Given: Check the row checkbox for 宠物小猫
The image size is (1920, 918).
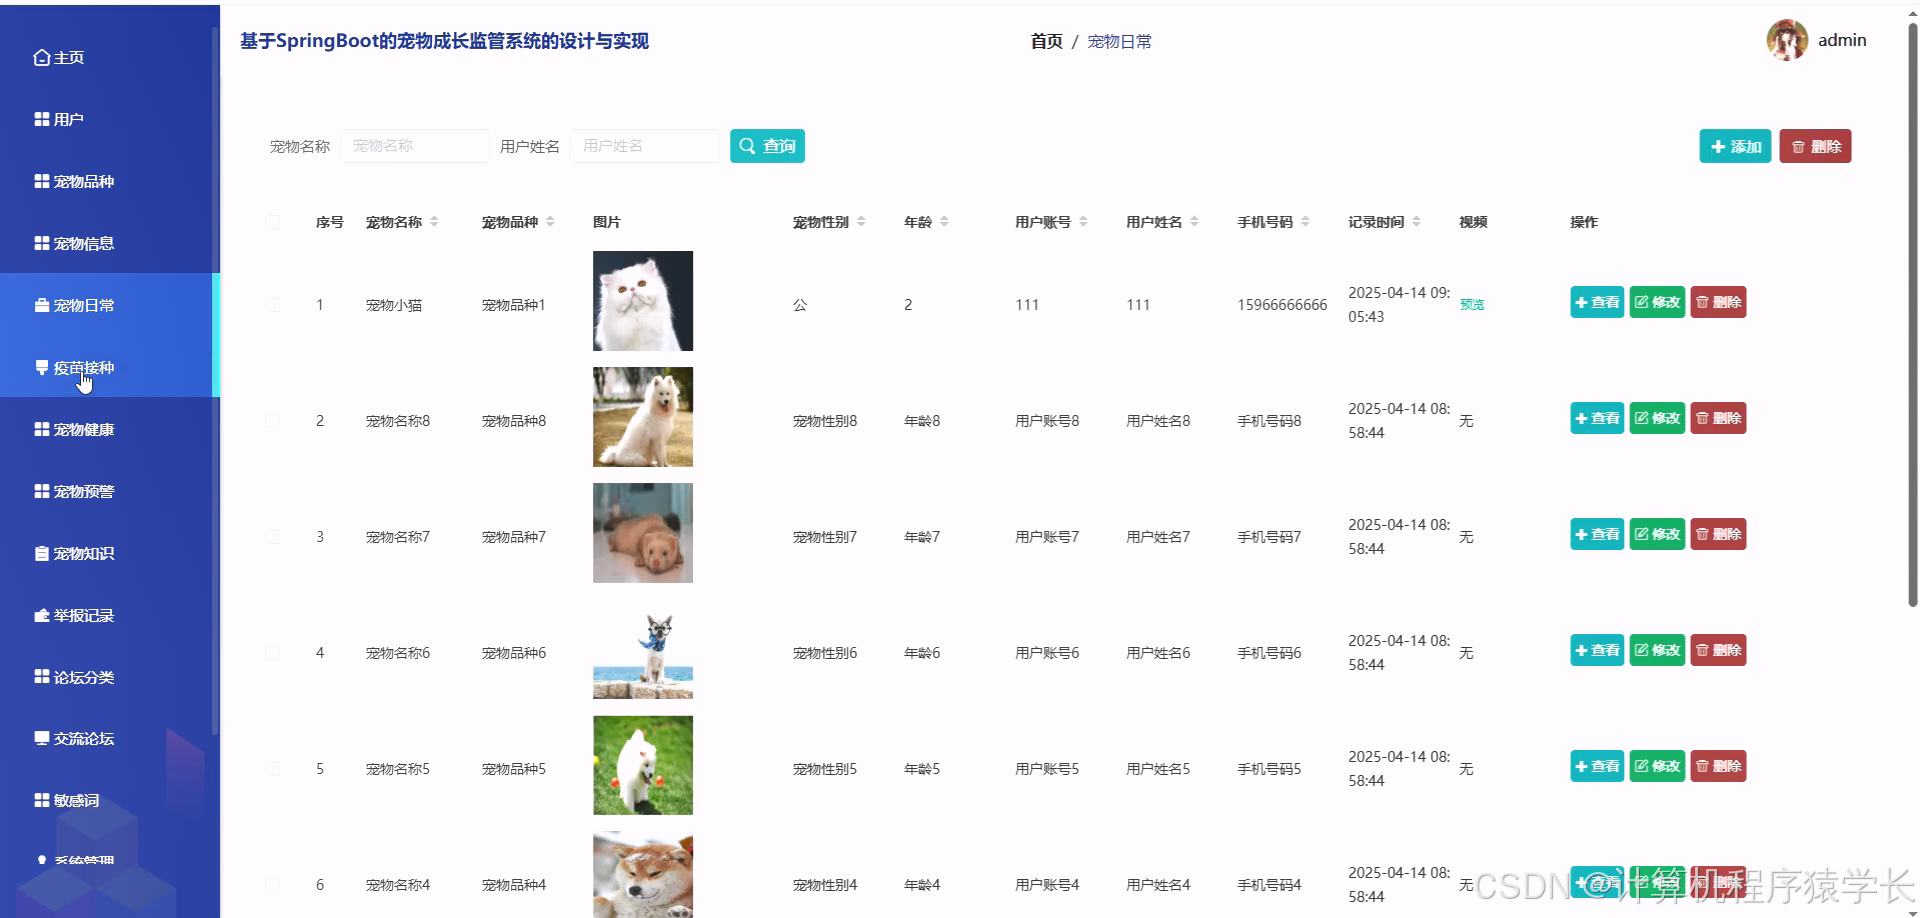Looking at the screenshot, I should point(273,304).
